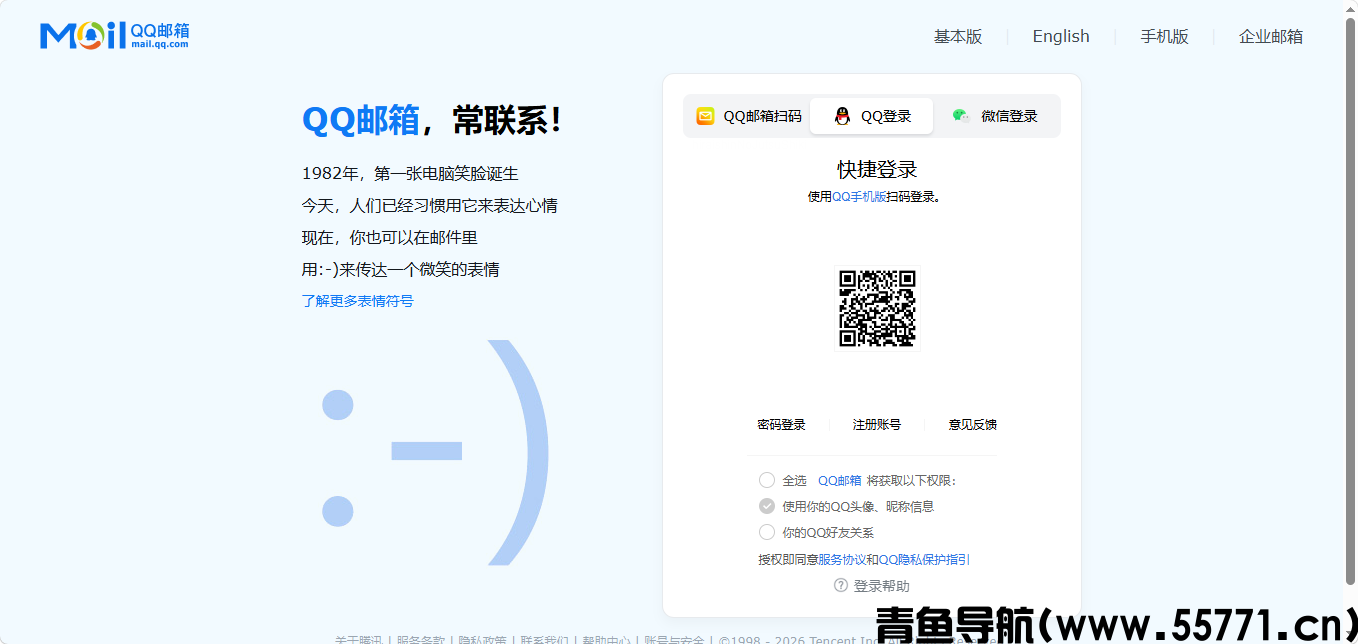This screenshot has width=1358, height=644.
Task: Follow the 了解更多表情符号 link
Action: click(x=358, y=301)
